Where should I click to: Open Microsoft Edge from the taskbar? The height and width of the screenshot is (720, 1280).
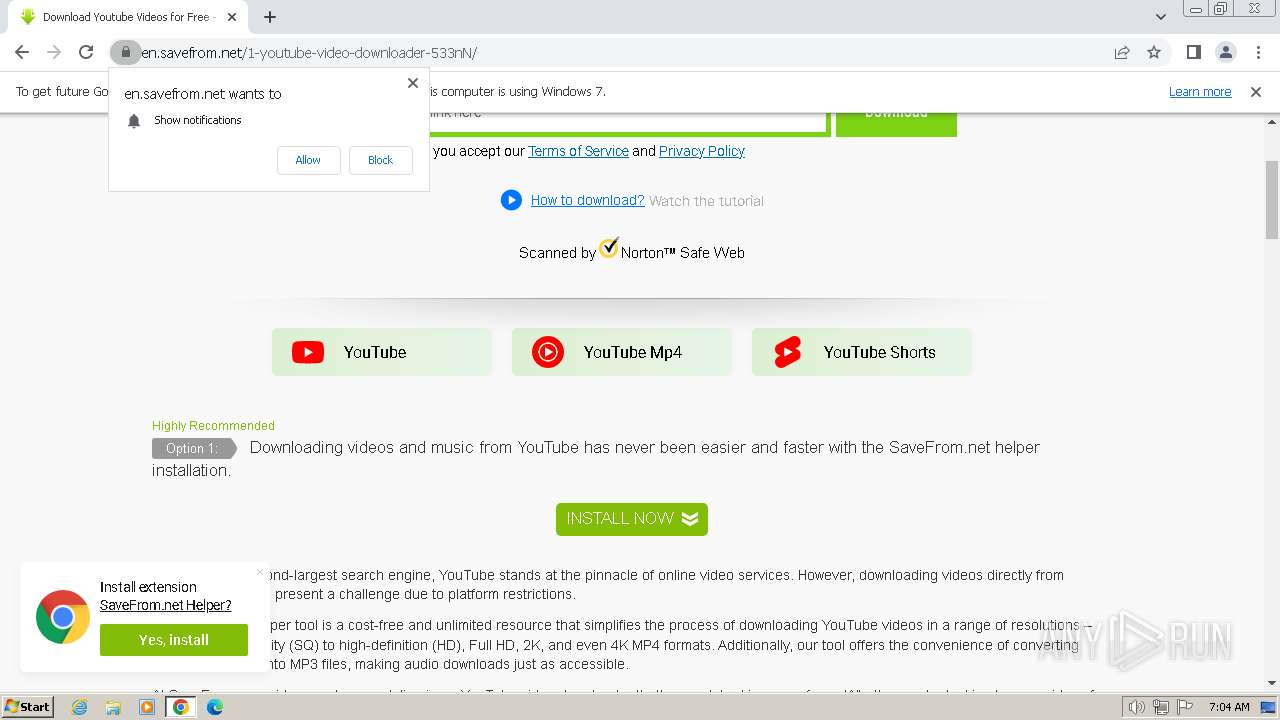[x=215, y=707]
